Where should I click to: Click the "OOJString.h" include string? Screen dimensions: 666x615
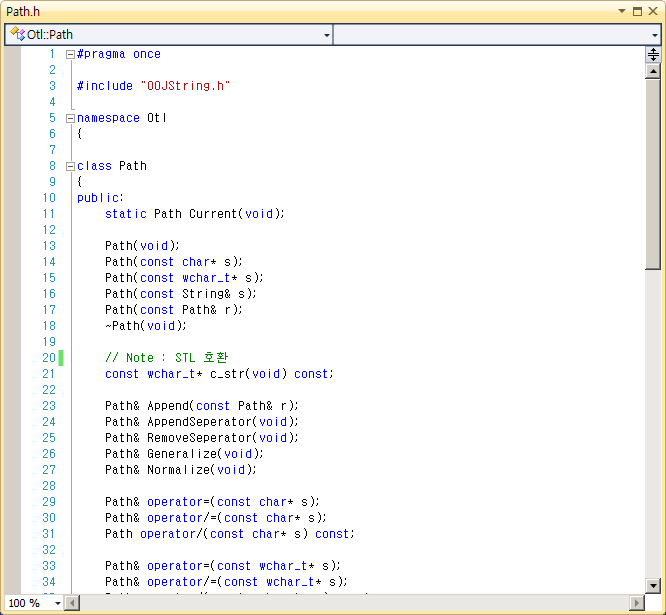[185, 86]
